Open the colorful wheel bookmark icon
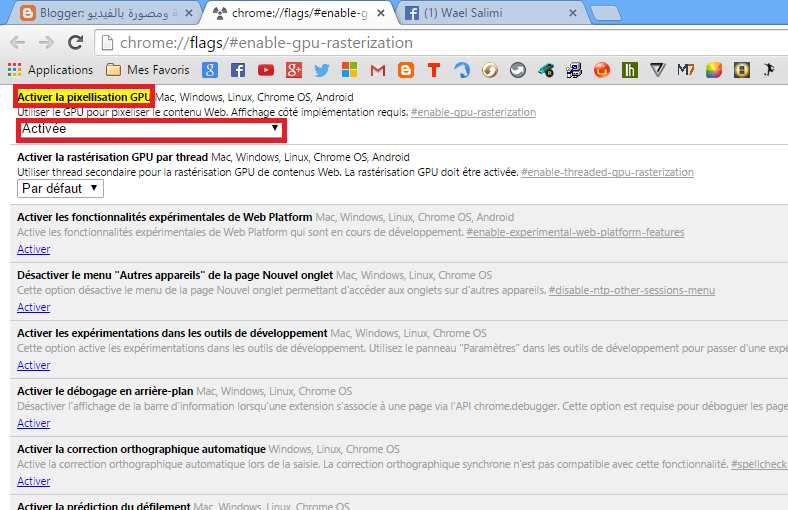 [714, 70]
